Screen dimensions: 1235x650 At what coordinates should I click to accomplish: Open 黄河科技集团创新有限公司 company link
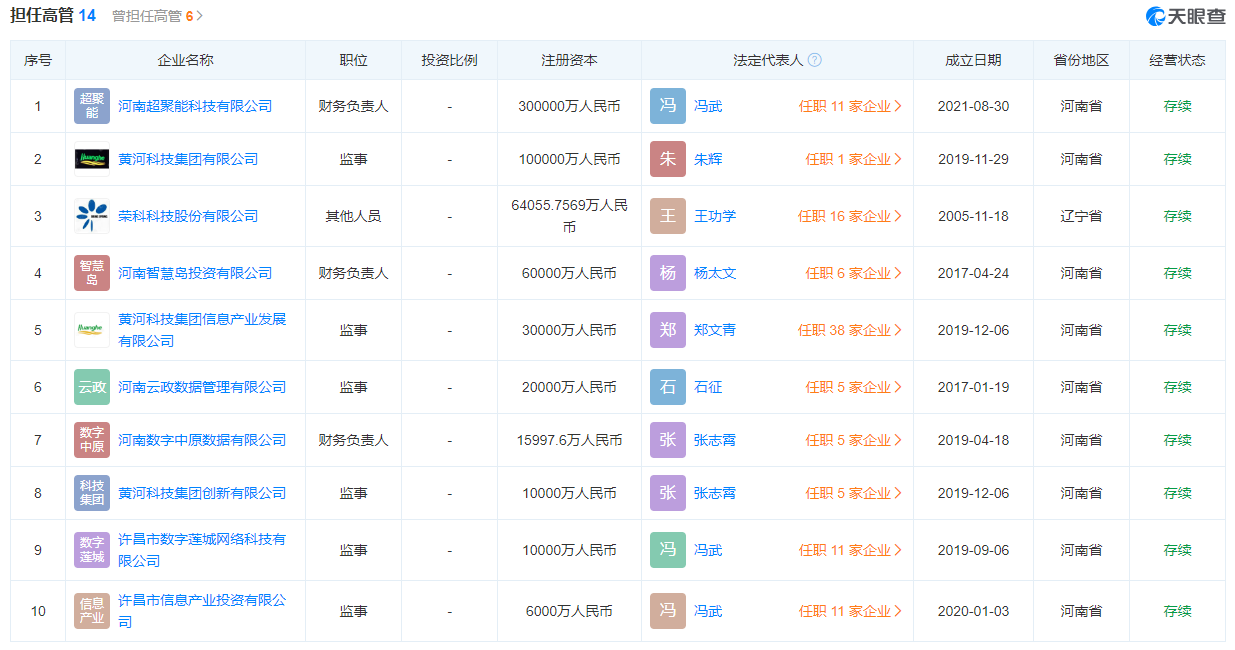202,493
